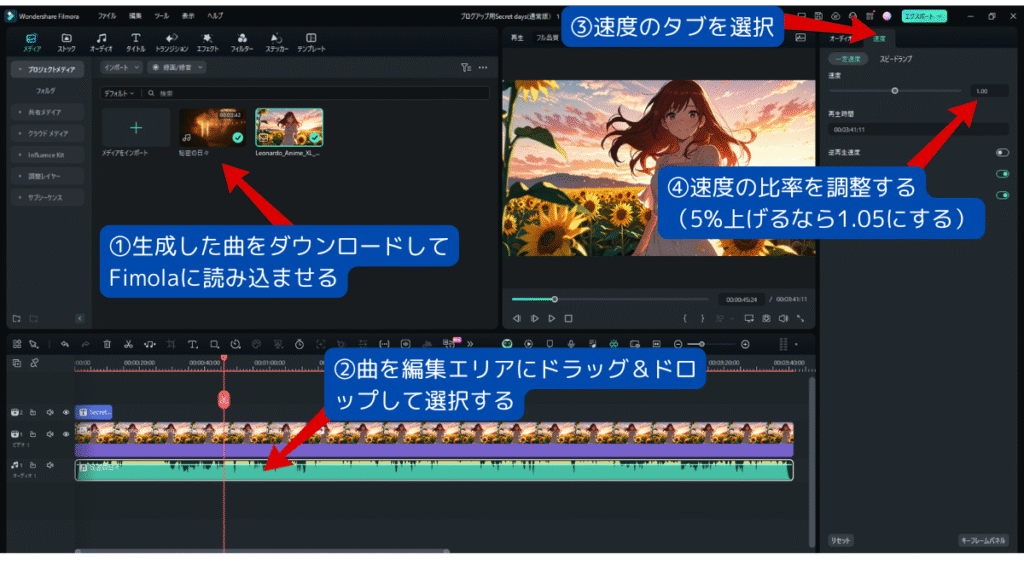Click the エクスポート (Export) button

click(x=924, y=16)
